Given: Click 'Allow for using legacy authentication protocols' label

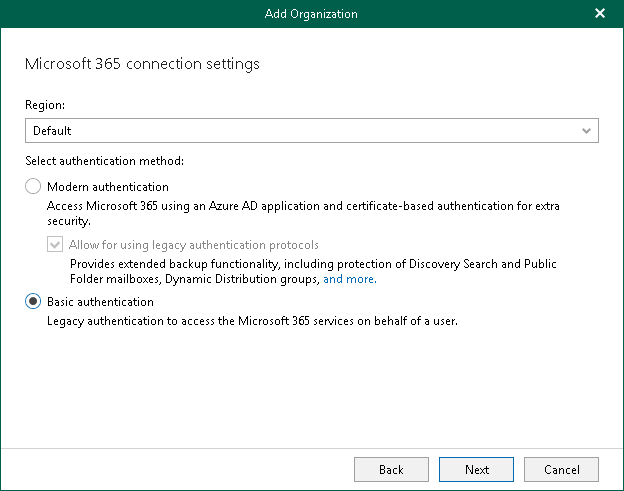Looking at the screenshot, I should click(x=193, y=245).
